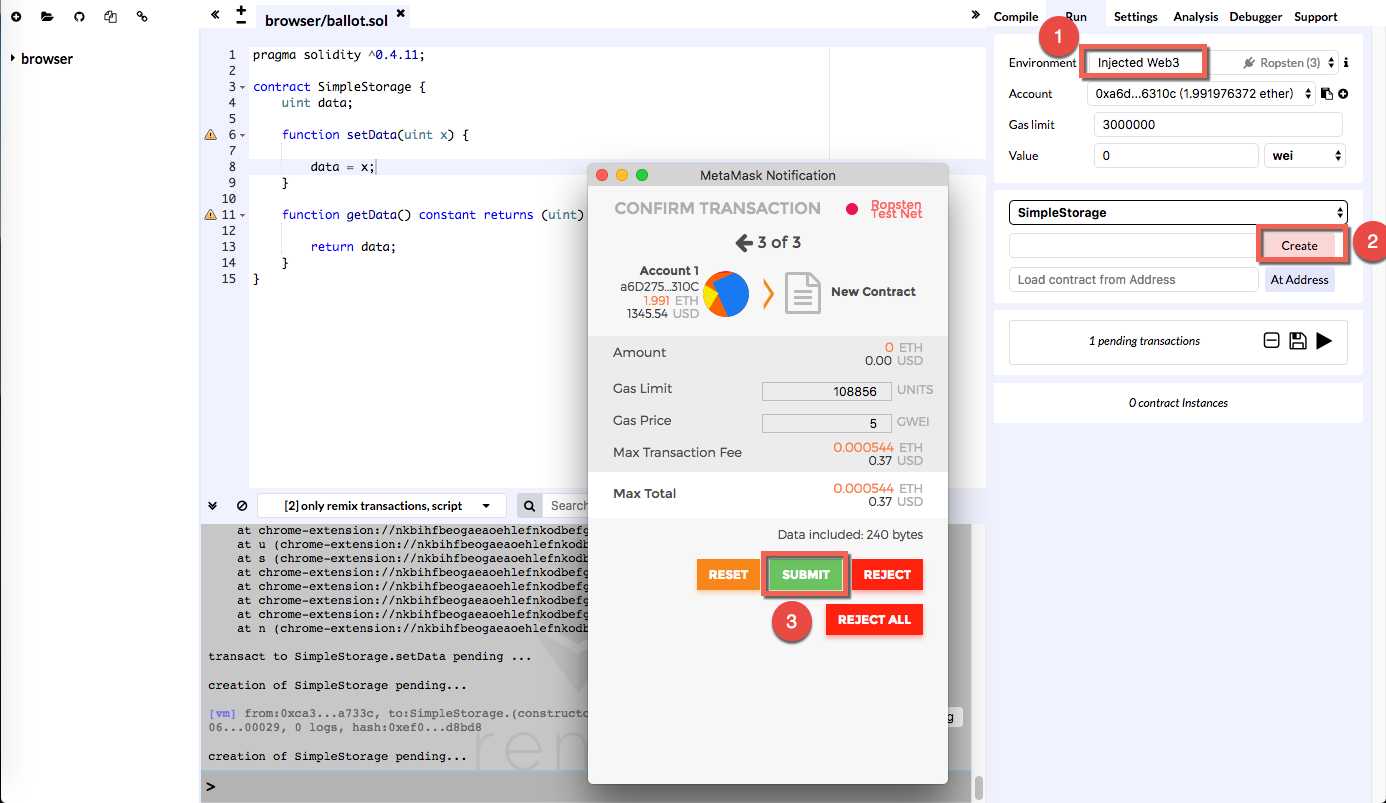
Task: Open the SimpleStorage contract dropdown
Action: pos(1178,213)
